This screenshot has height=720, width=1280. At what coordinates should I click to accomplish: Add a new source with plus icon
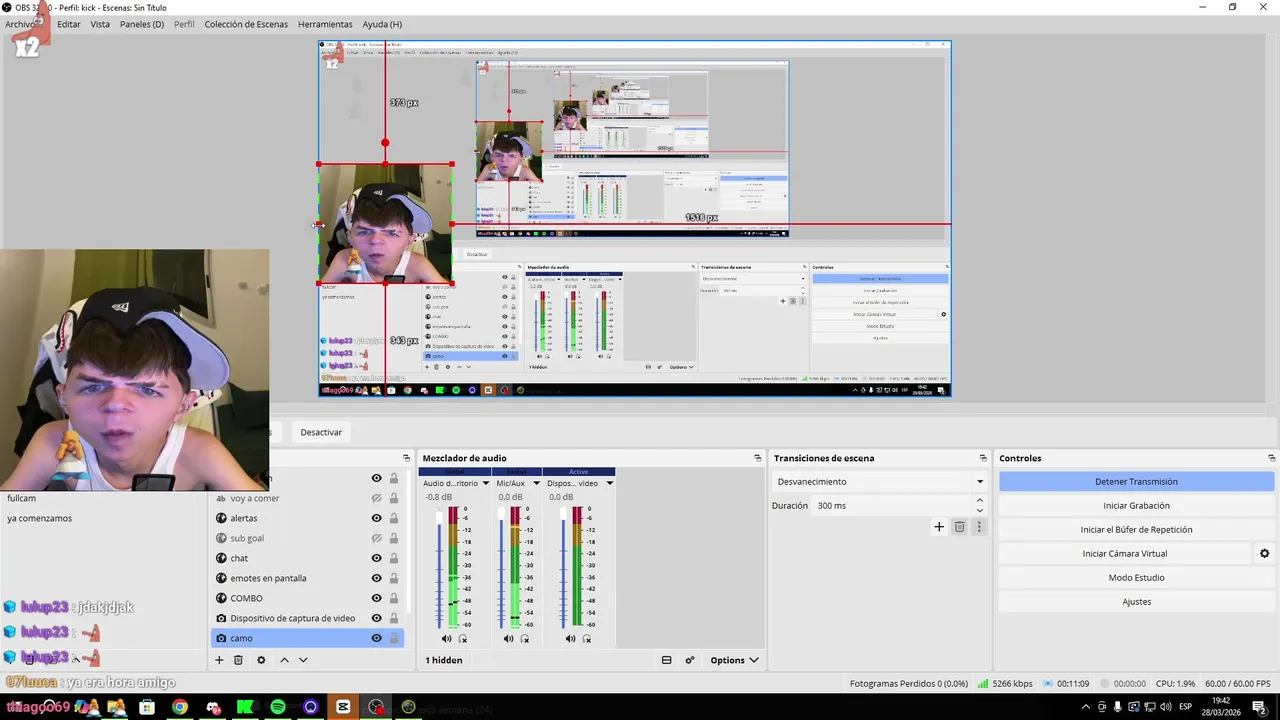pyautogui.click(x=219, y=660)
